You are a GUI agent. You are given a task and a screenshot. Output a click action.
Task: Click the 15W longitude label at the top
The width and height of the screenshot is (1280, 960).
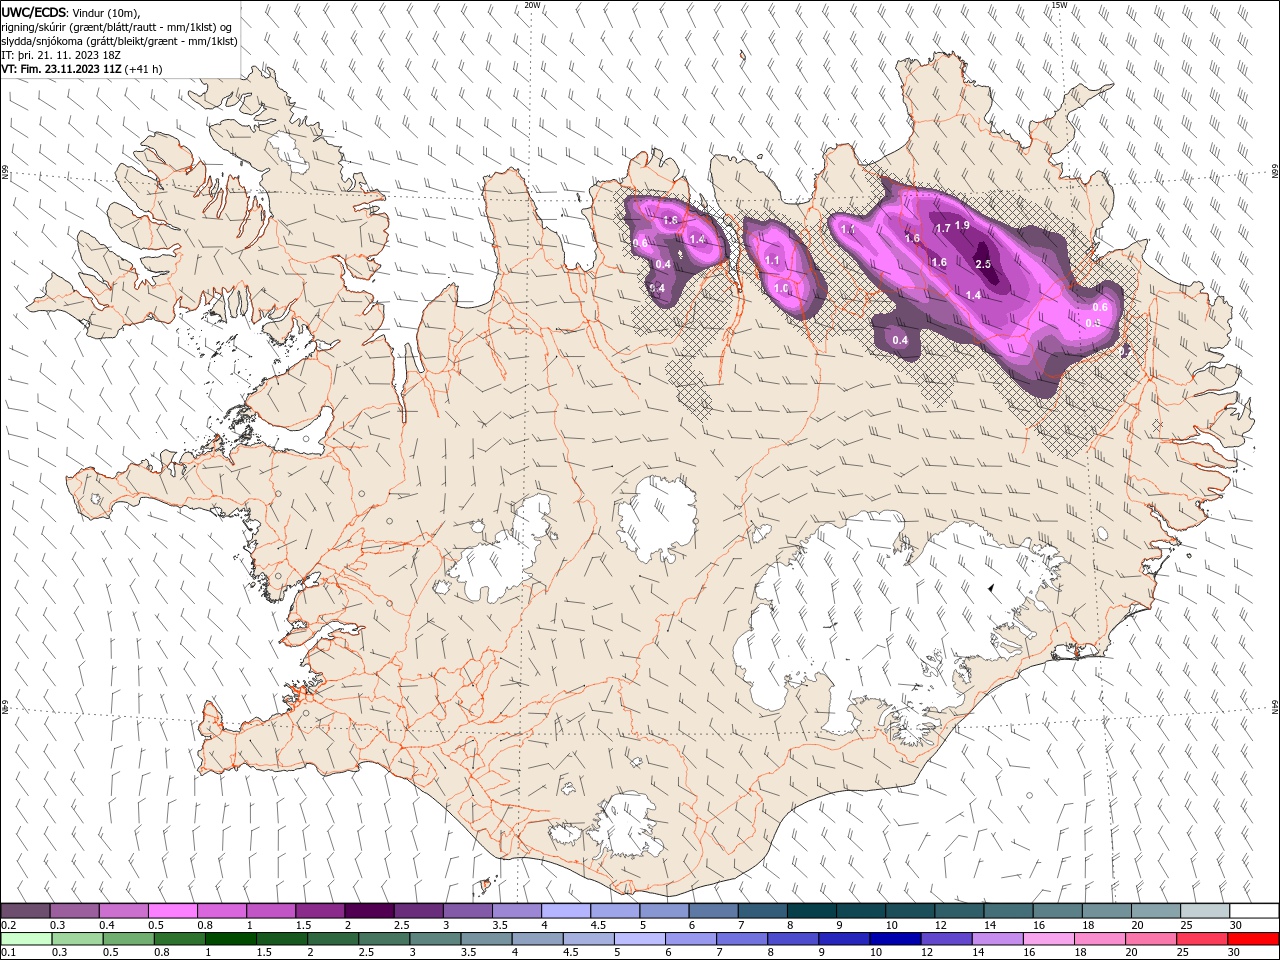click(x=1059, y=5)
